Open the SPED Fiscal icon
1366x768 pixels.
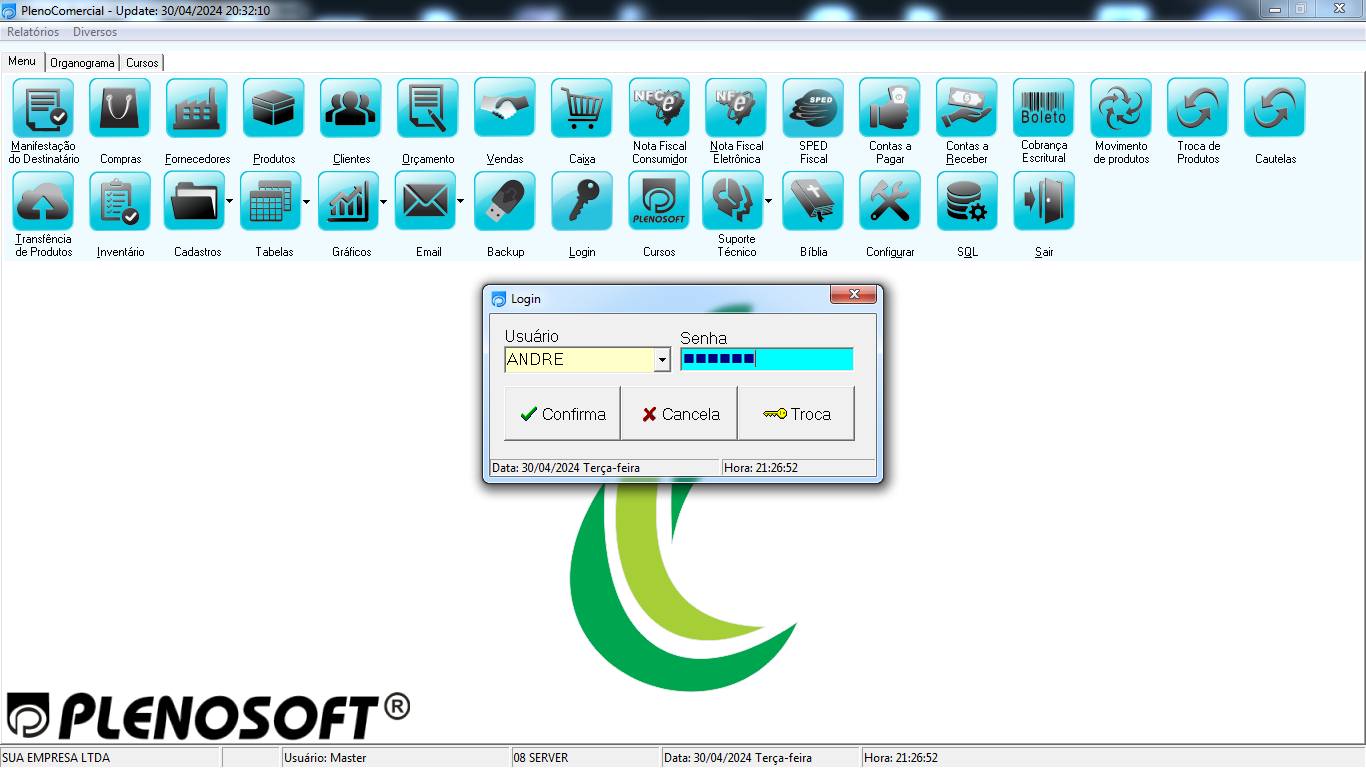[813, 107]
